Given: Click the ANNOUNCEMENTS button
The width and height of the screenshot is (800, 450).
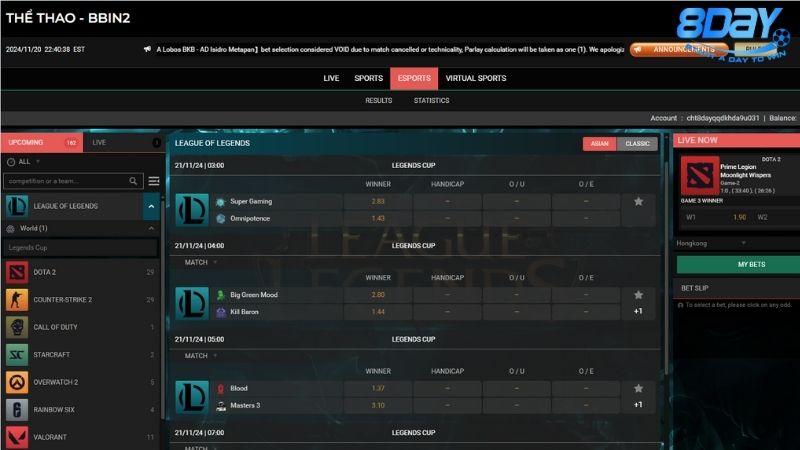Looking at the screenshot, I should point(680,49).
